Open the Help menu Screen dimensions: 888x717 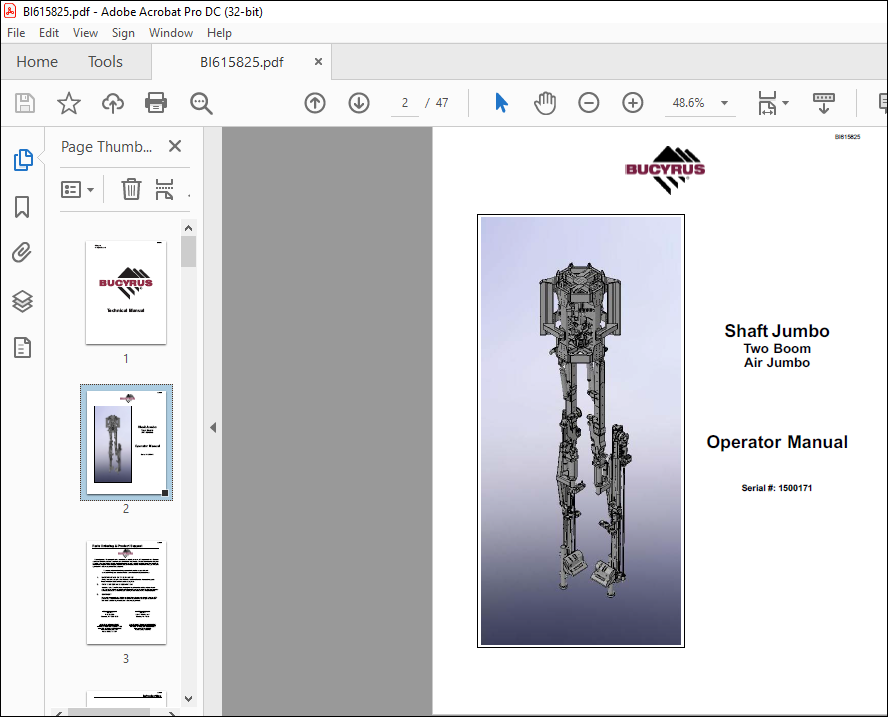coord(219,33)
